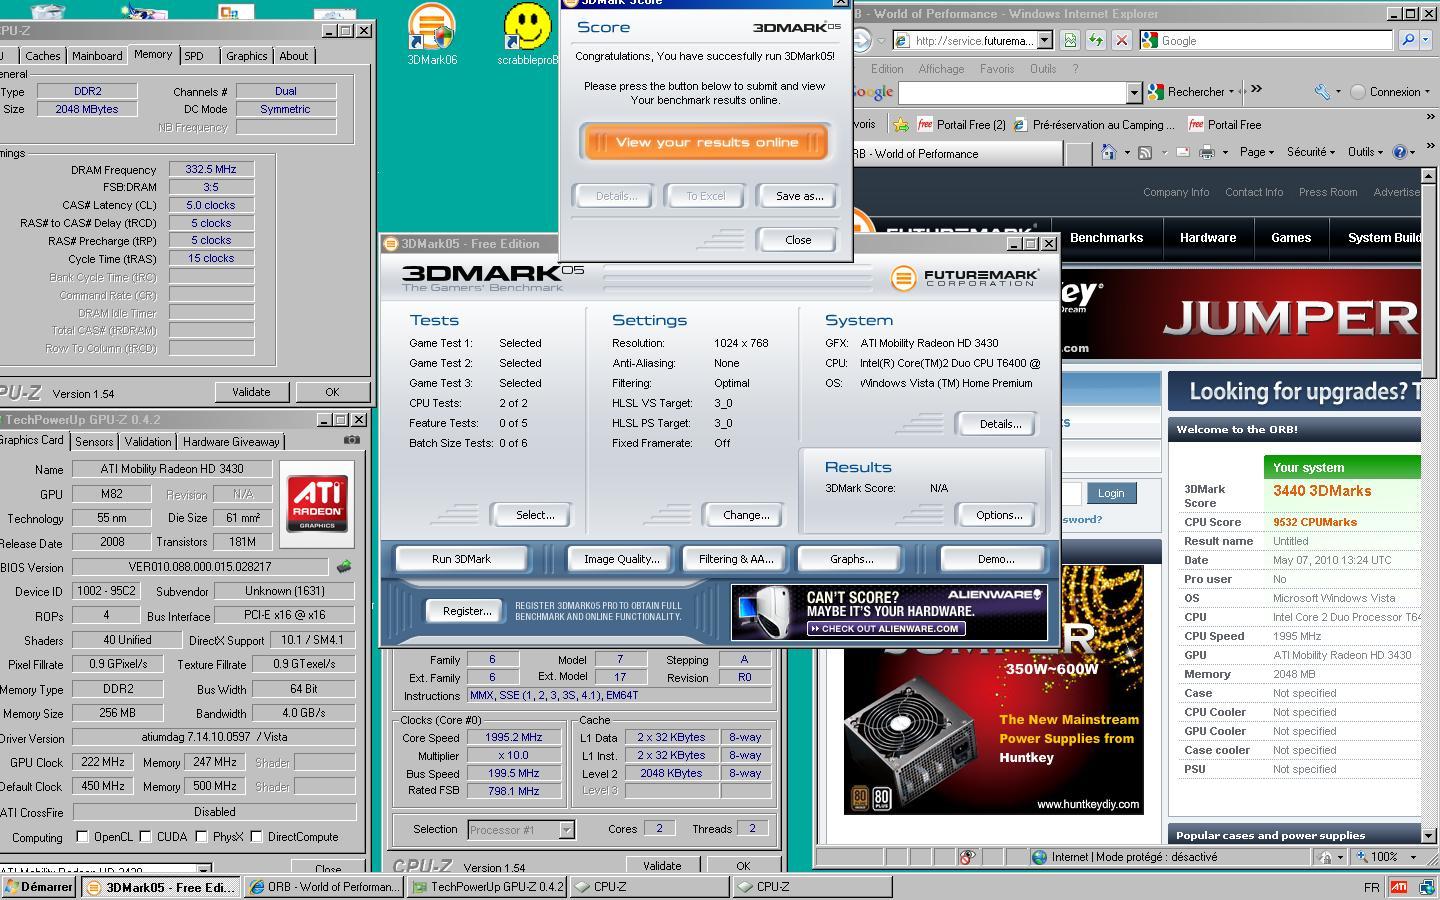Enable the PhysX checkbox in GPU-Z
This screenshot has height=900, width=1440.
click(201, 837)
